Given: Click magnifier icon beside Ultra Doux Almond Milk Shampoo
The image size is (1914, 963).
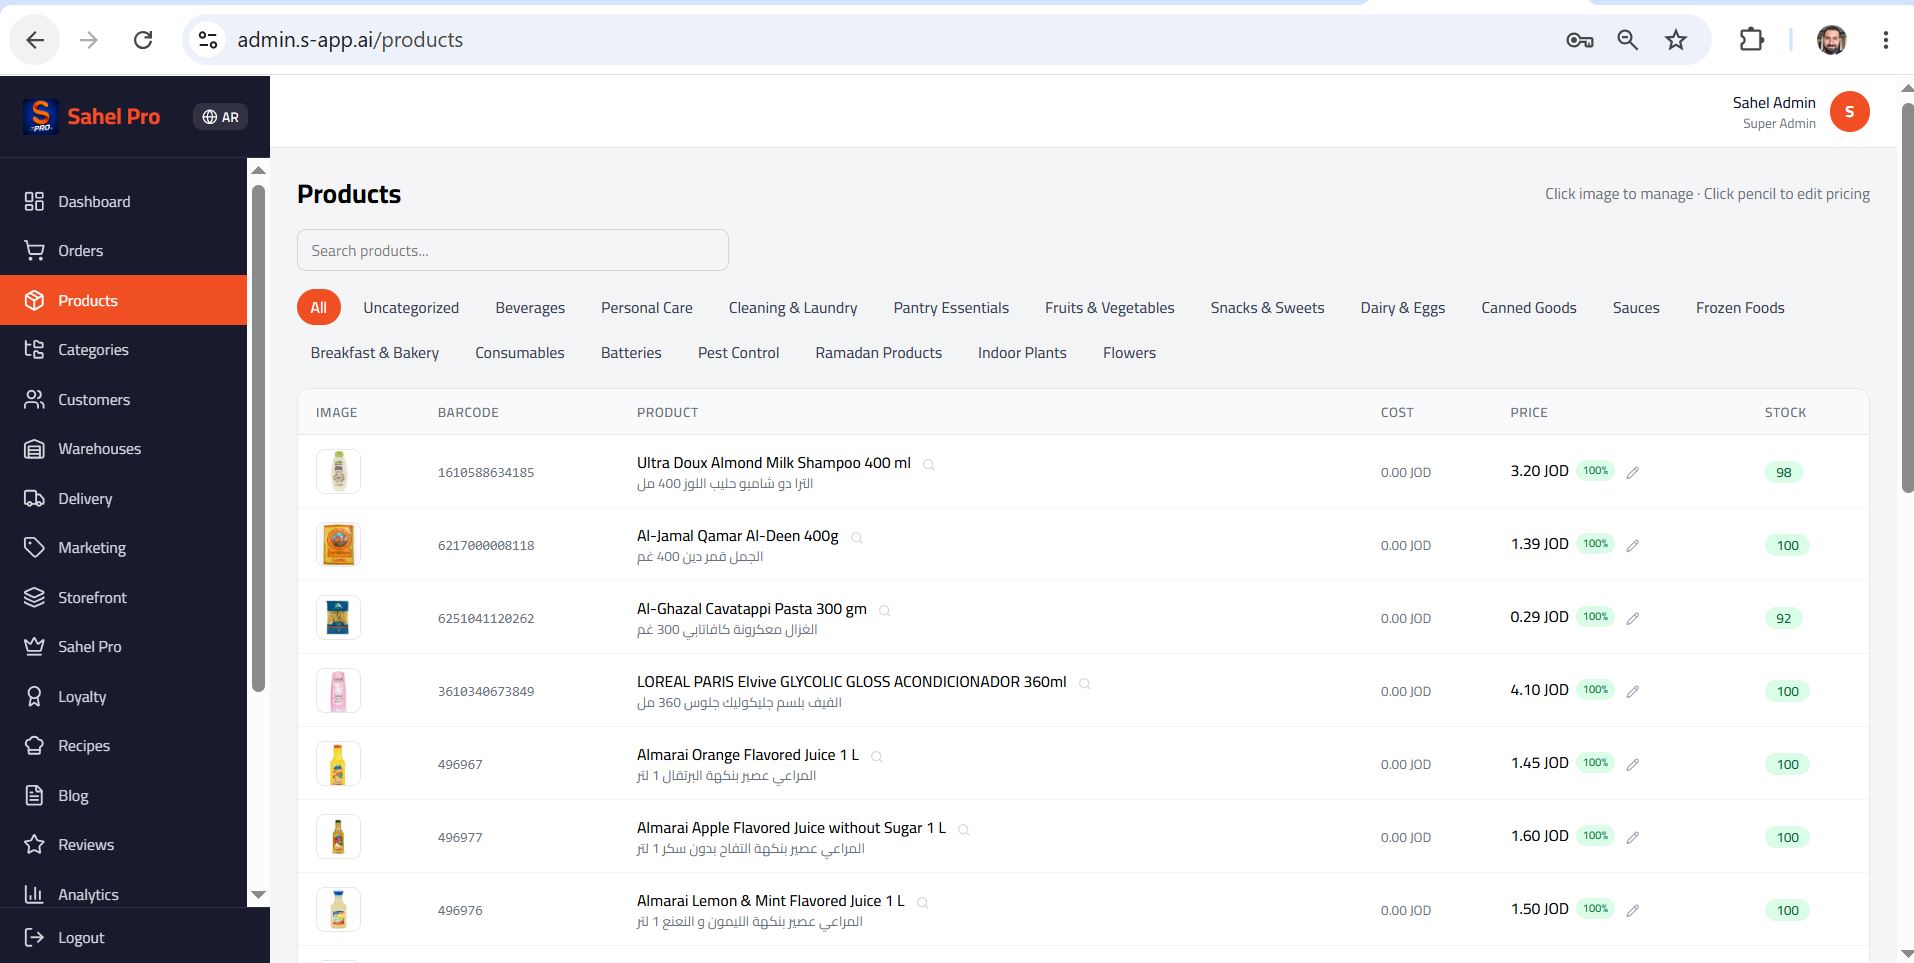Looking at the screenshot, I should (929, 465).
